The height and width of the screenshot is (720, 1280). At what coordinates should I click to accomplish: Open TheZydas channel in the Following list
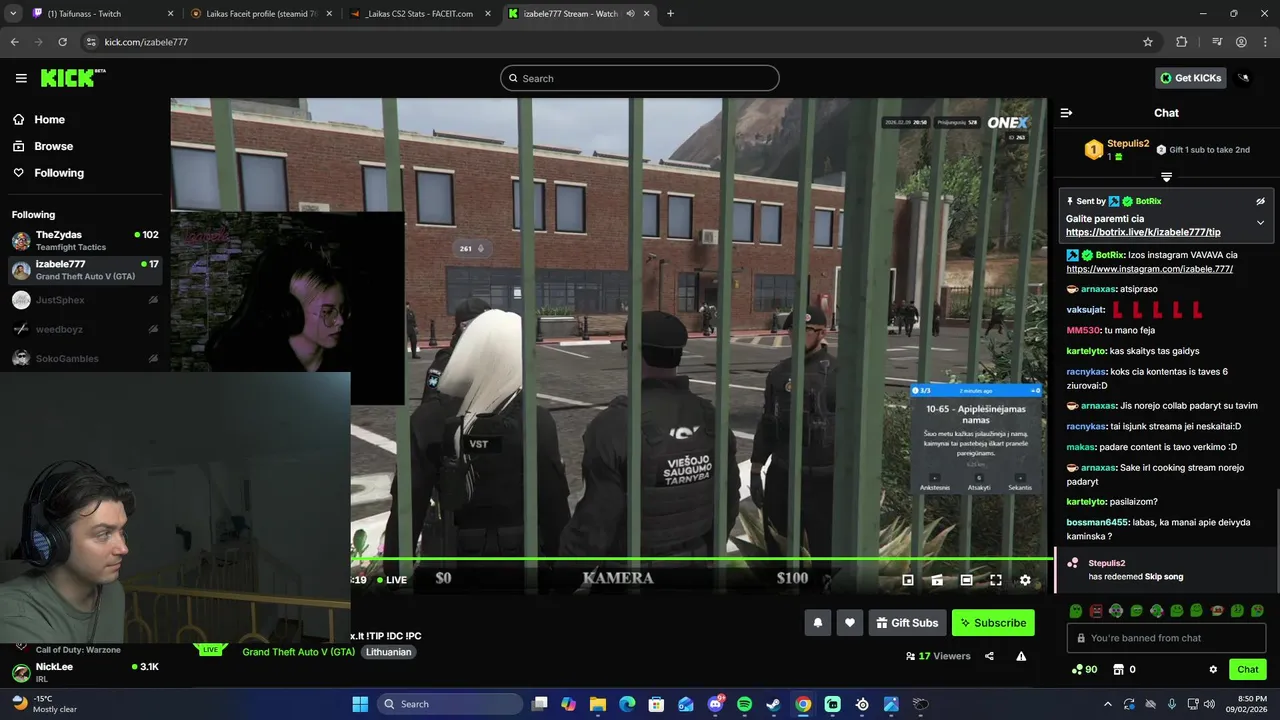click(85, 240)
